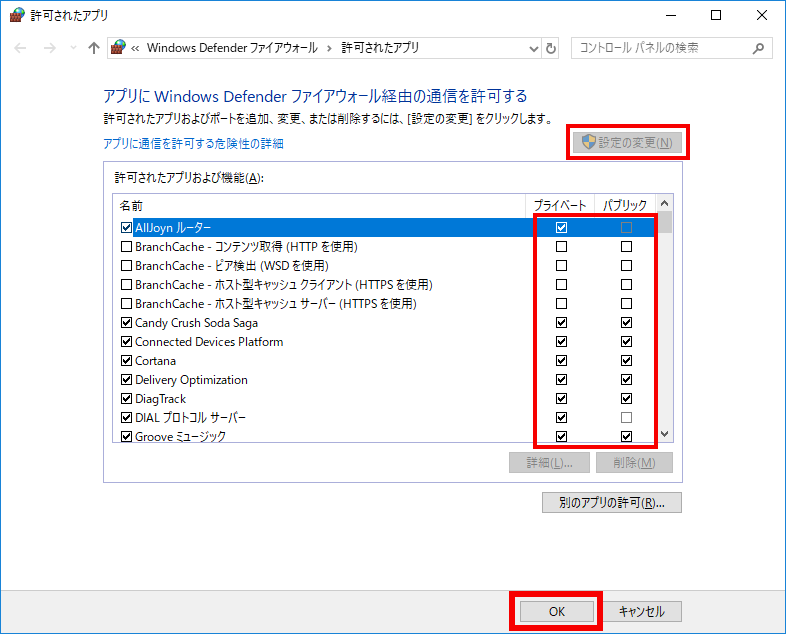The height and width of the screenshot is (634, 786).
Task: Click the firewall icon in address bar
Action: 118,48
